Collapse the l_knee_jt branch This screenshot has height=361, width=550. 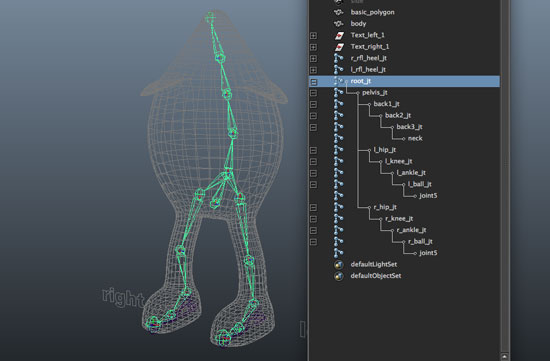[313, 162]
